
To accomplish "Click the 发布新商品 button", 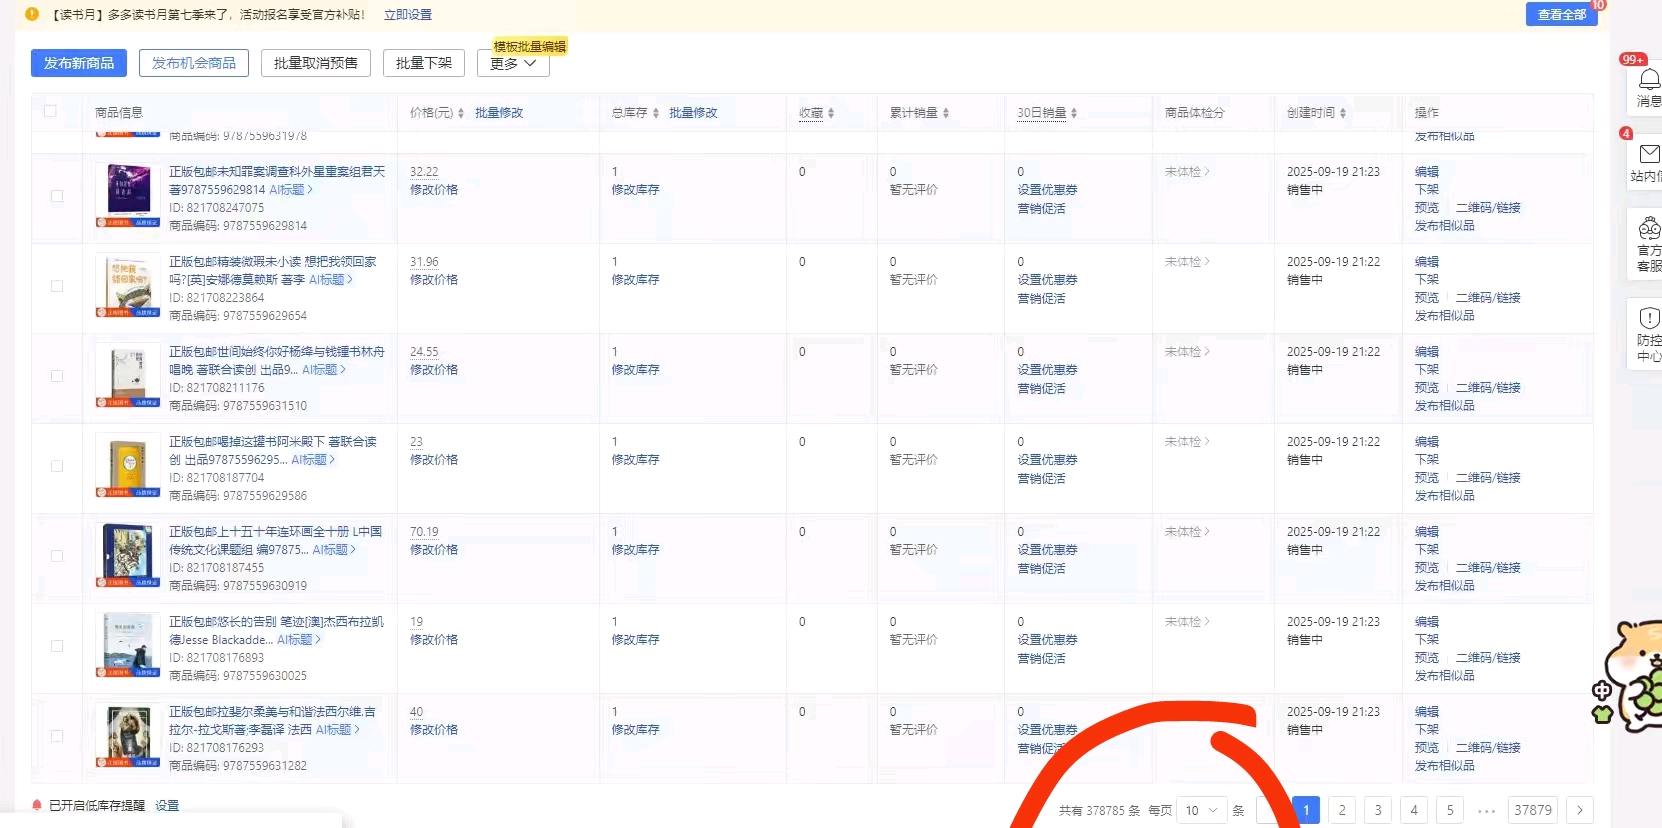I will 79,63.
